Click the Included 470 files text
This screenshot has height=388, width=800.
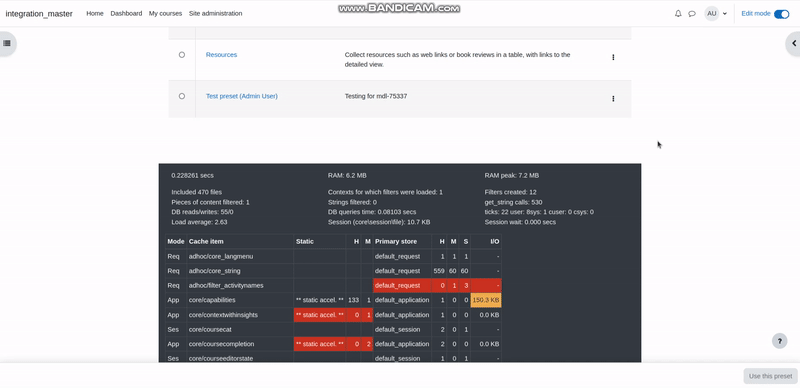[x=196, y=192]
